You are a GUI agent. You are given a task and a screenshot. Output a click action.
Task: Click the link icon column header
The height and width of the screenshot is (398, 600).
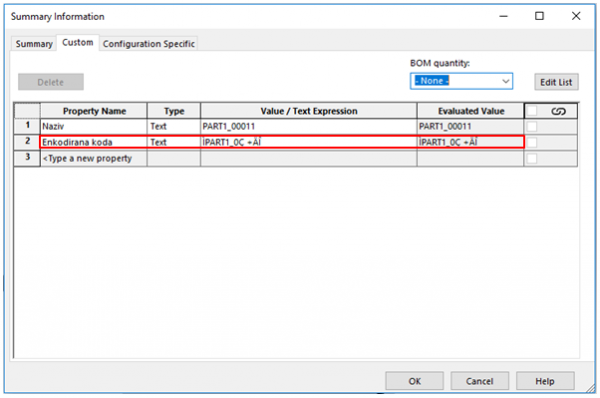(558, 111)
